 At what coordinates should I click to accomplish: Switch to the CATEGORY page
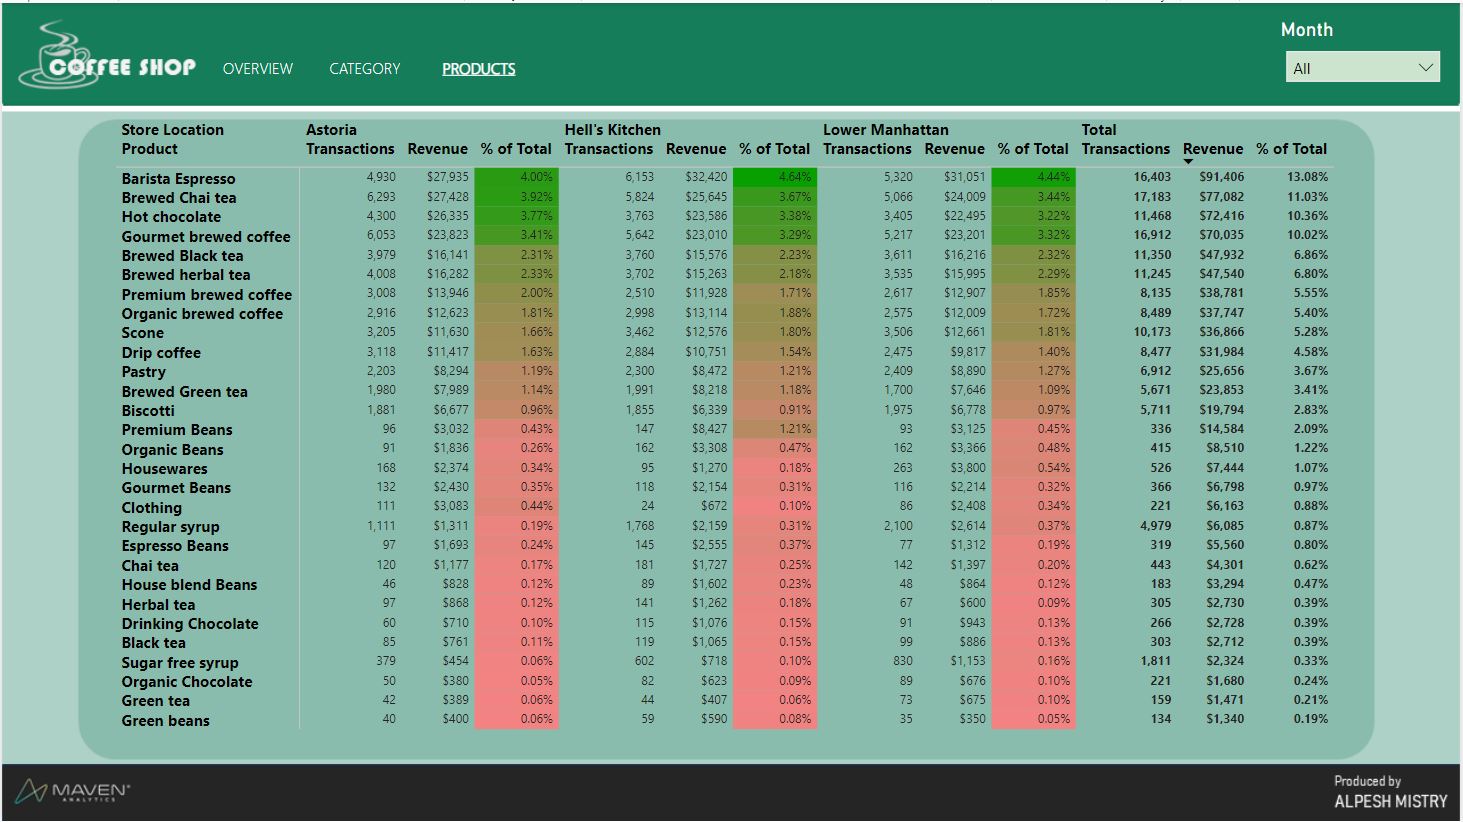point(364,69)
